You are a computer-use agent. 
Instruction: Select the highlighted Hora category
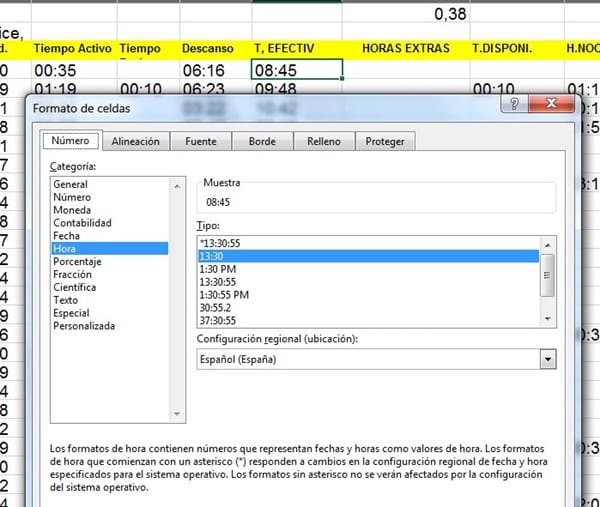[109, 248]
